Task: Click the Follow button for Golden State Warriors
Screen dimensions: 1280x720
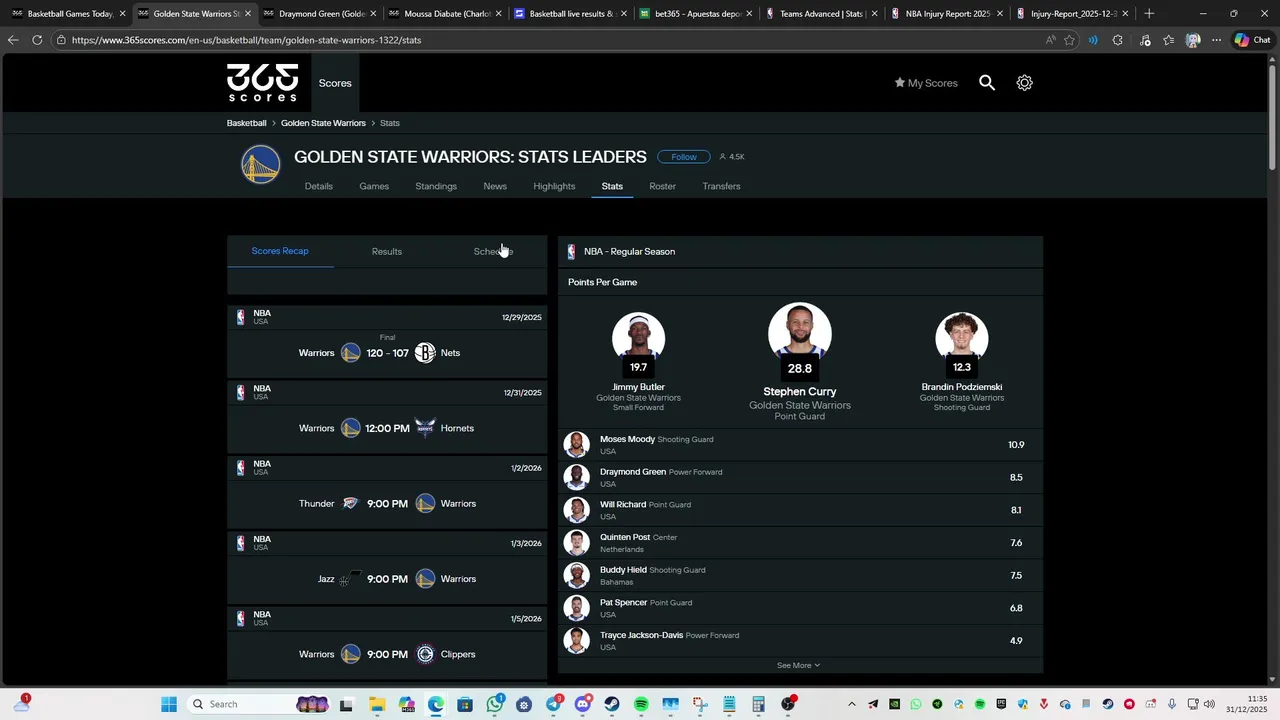Action: 684,157
